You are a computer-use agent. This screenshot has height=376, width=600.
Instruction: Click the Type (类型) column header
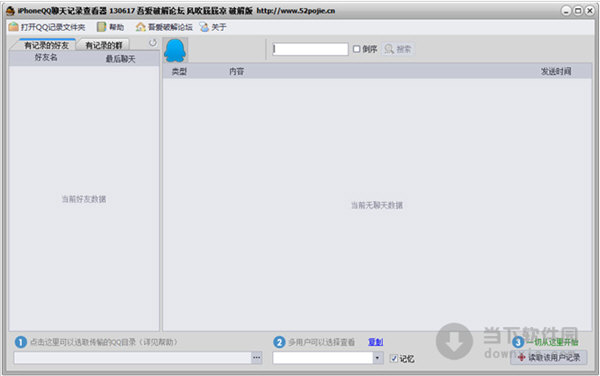click(179, 72)
